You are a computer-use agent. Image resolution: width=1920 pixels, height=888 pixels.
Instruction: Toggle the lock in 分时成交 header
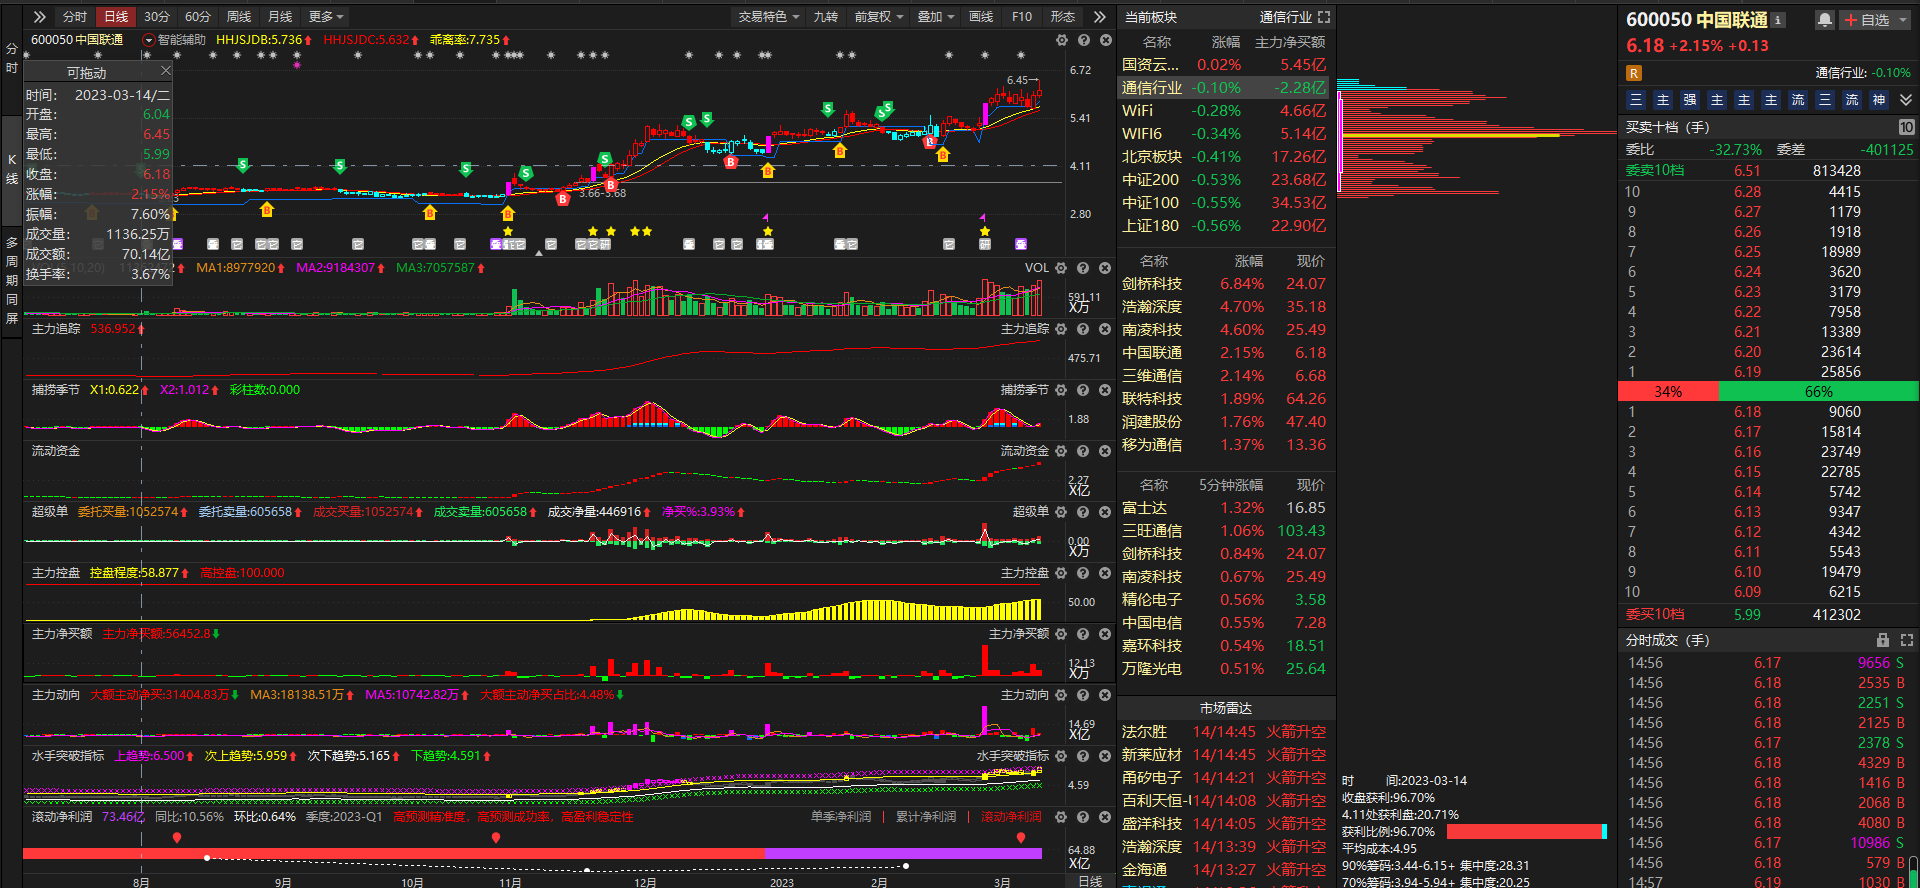1883,640
